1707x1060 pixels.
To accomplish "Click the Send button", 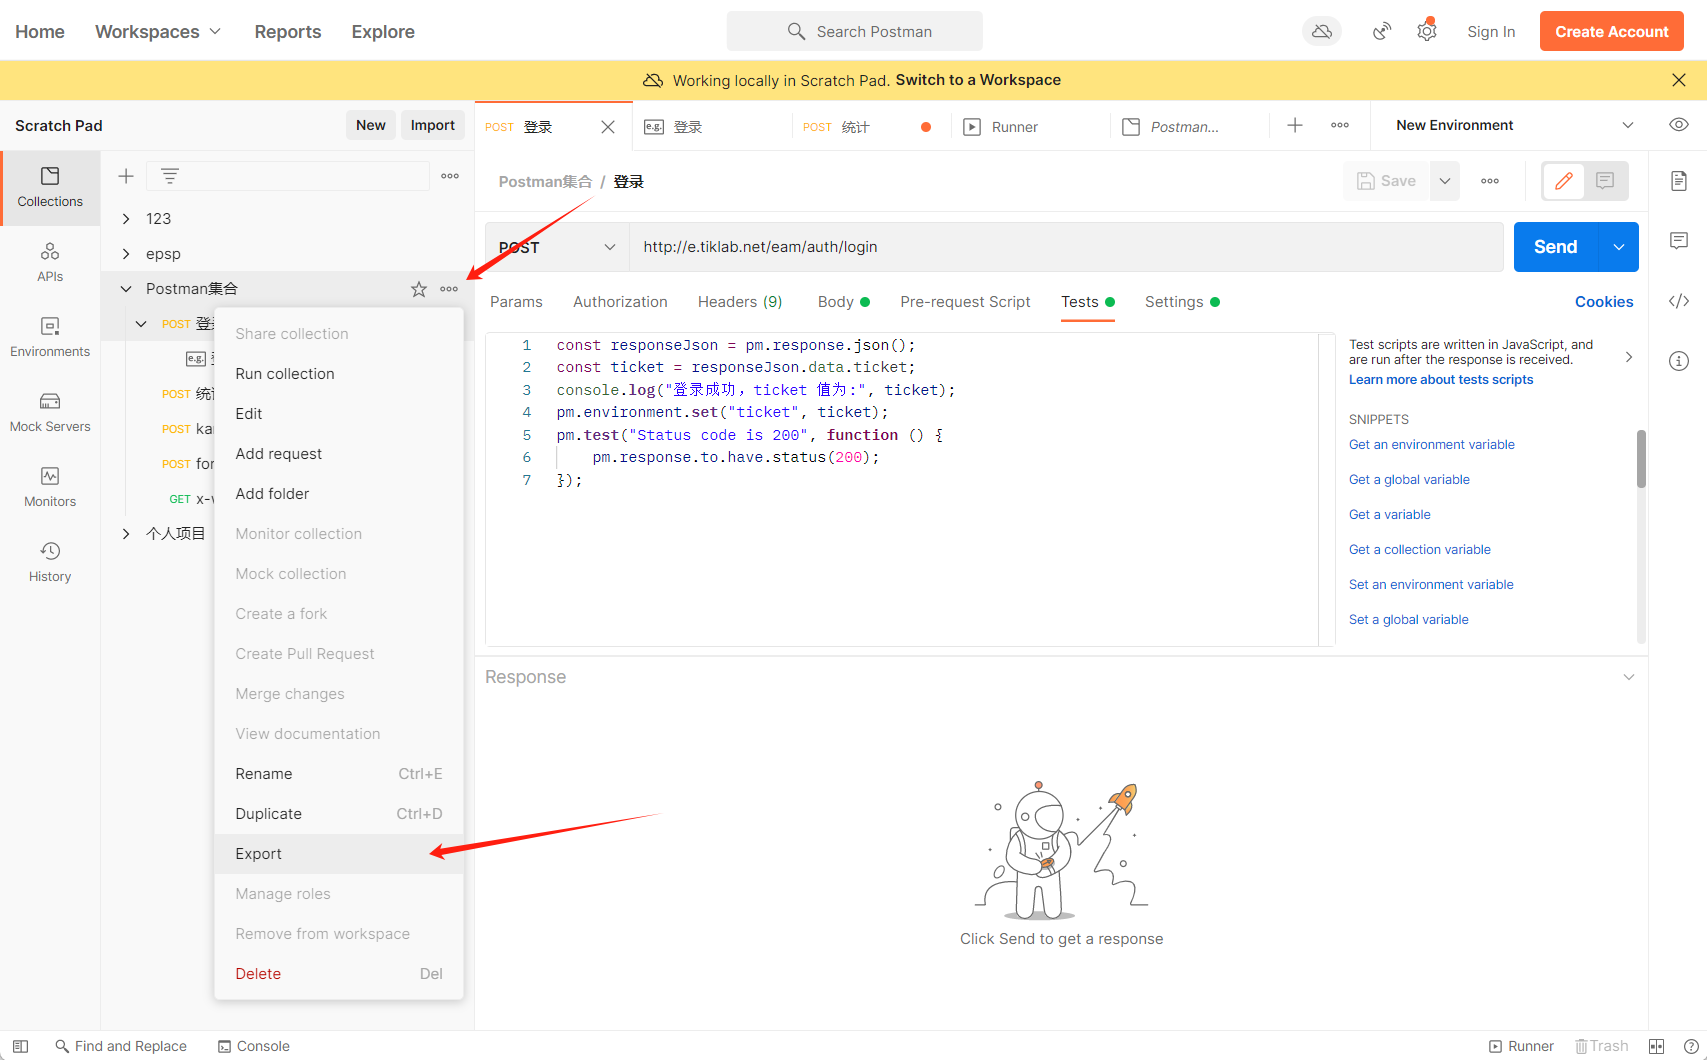I will pos(1556,247).
